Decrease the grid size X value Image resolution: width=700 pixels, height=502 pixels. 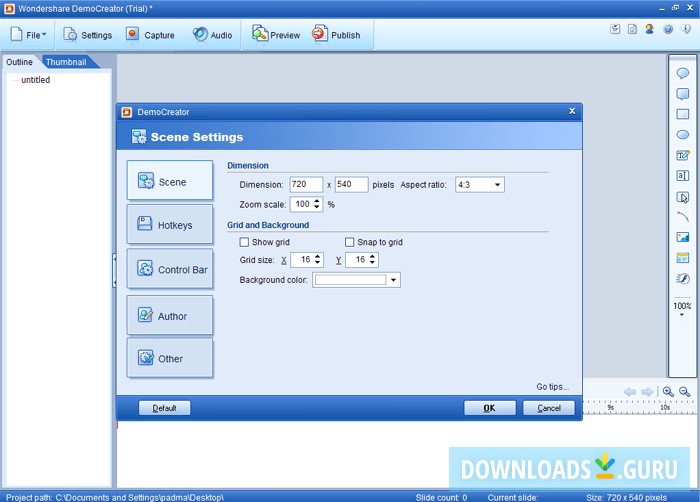[x=317, y=263]
